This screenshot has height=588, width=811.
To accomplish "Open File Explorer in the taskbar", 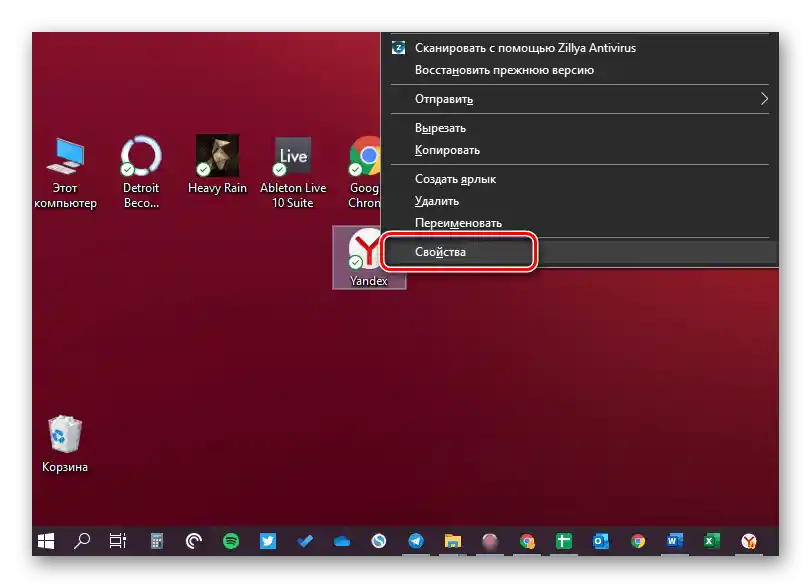I will click(x=452, y=541).
